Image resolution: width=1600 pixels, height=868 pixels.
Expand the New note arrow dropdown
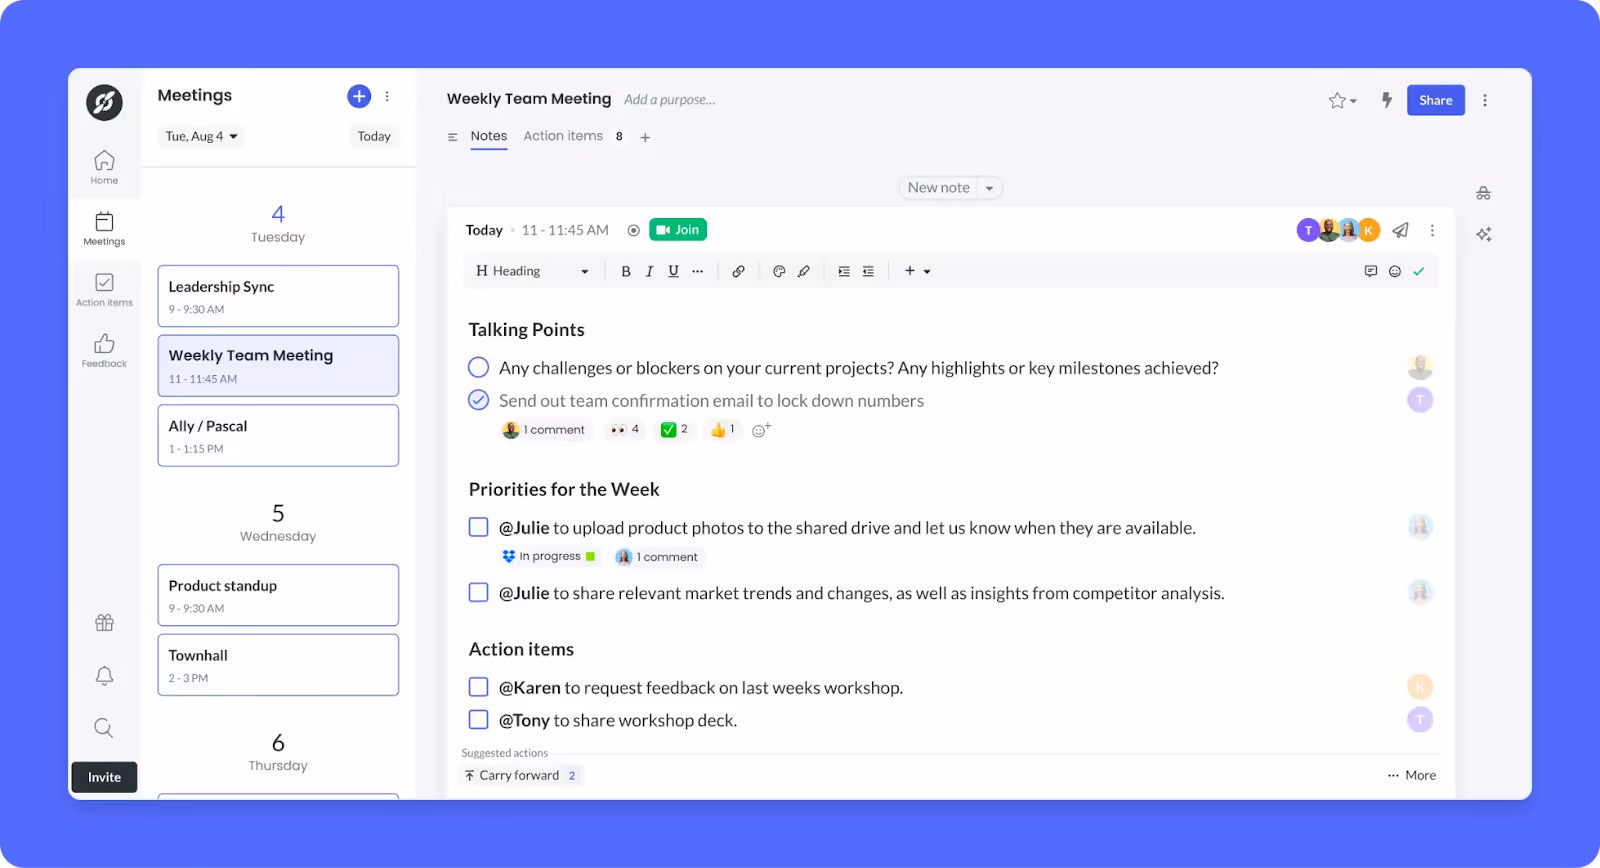pyautogui.click(x=990, y=188)
